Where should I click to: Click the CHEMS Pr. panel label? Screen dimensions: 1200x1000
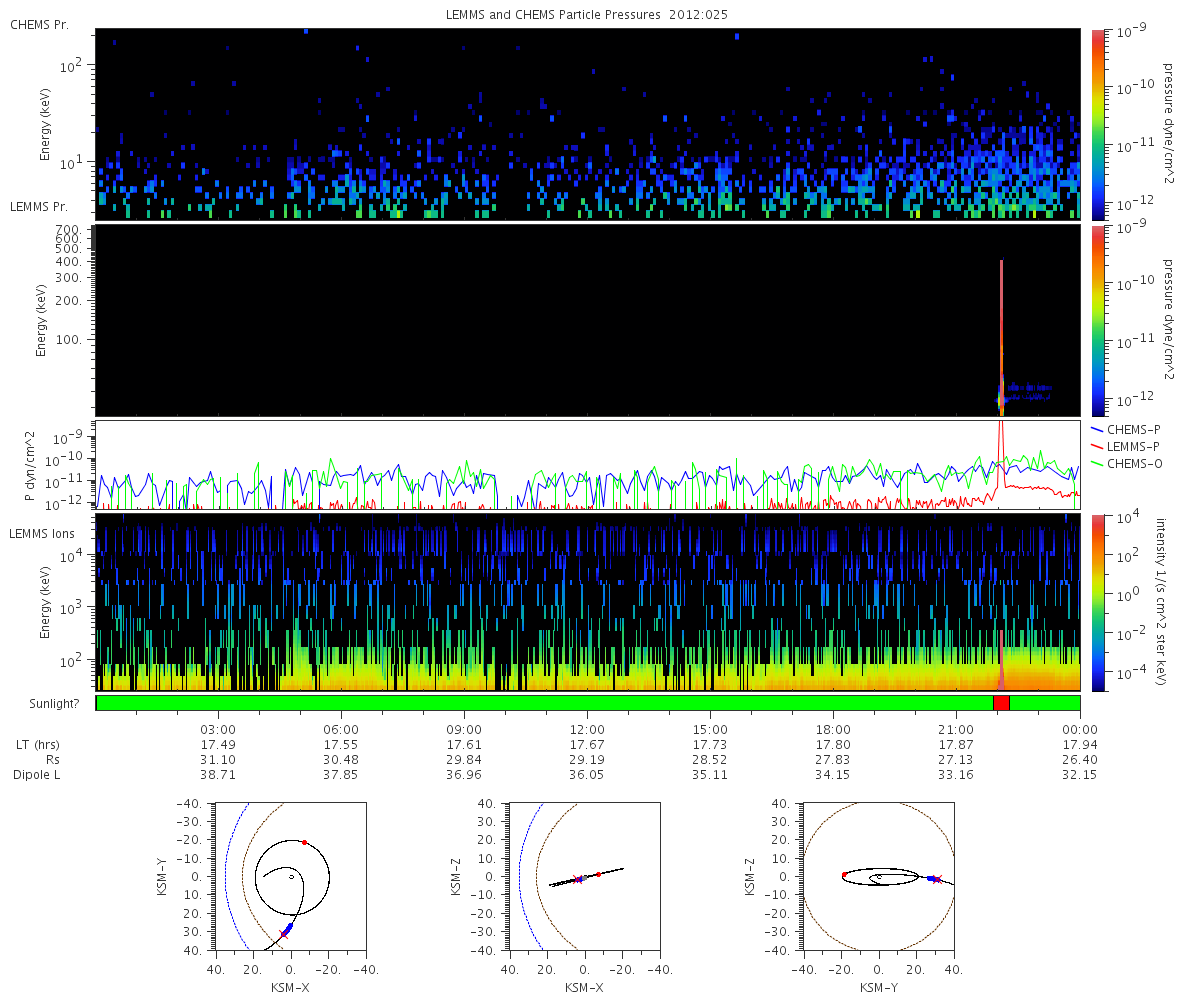tap(39, 24)
